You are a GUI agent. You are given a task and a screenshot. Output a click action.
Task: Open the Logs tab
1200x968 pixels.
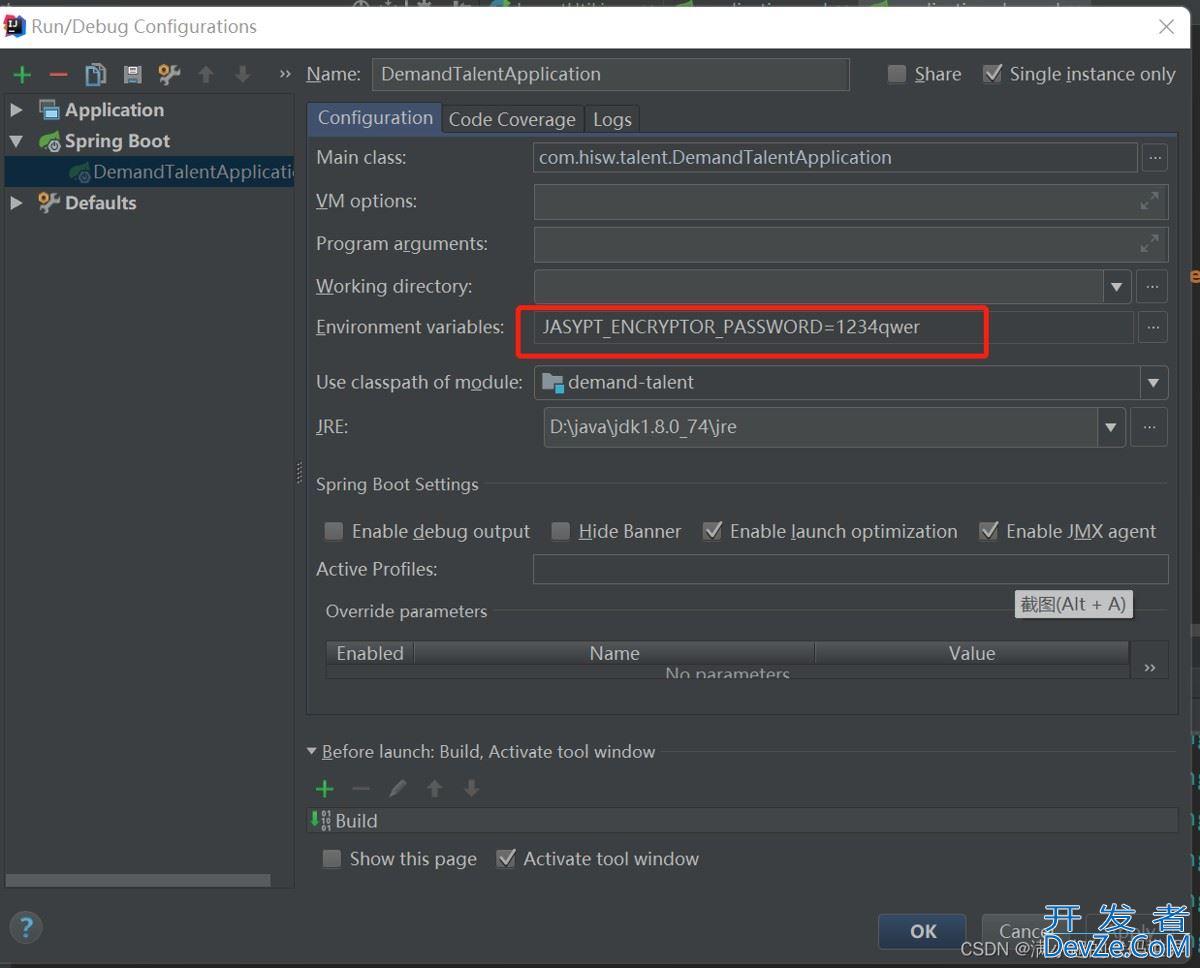click(x=612, y=119)
